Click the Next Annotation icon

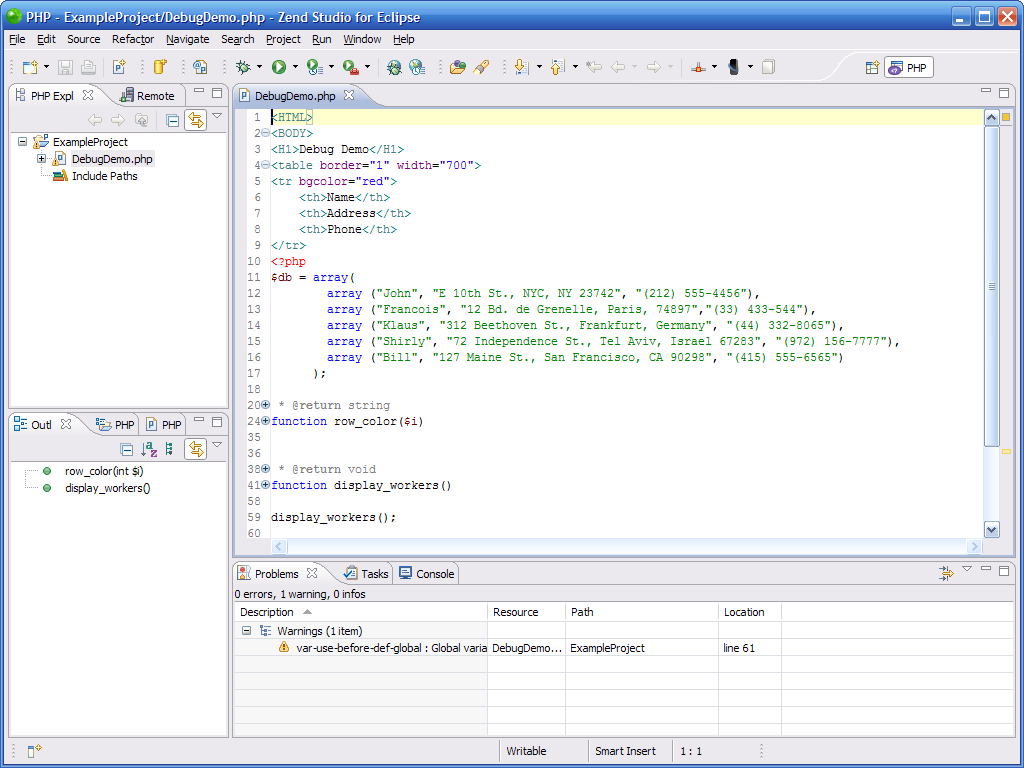521,67
